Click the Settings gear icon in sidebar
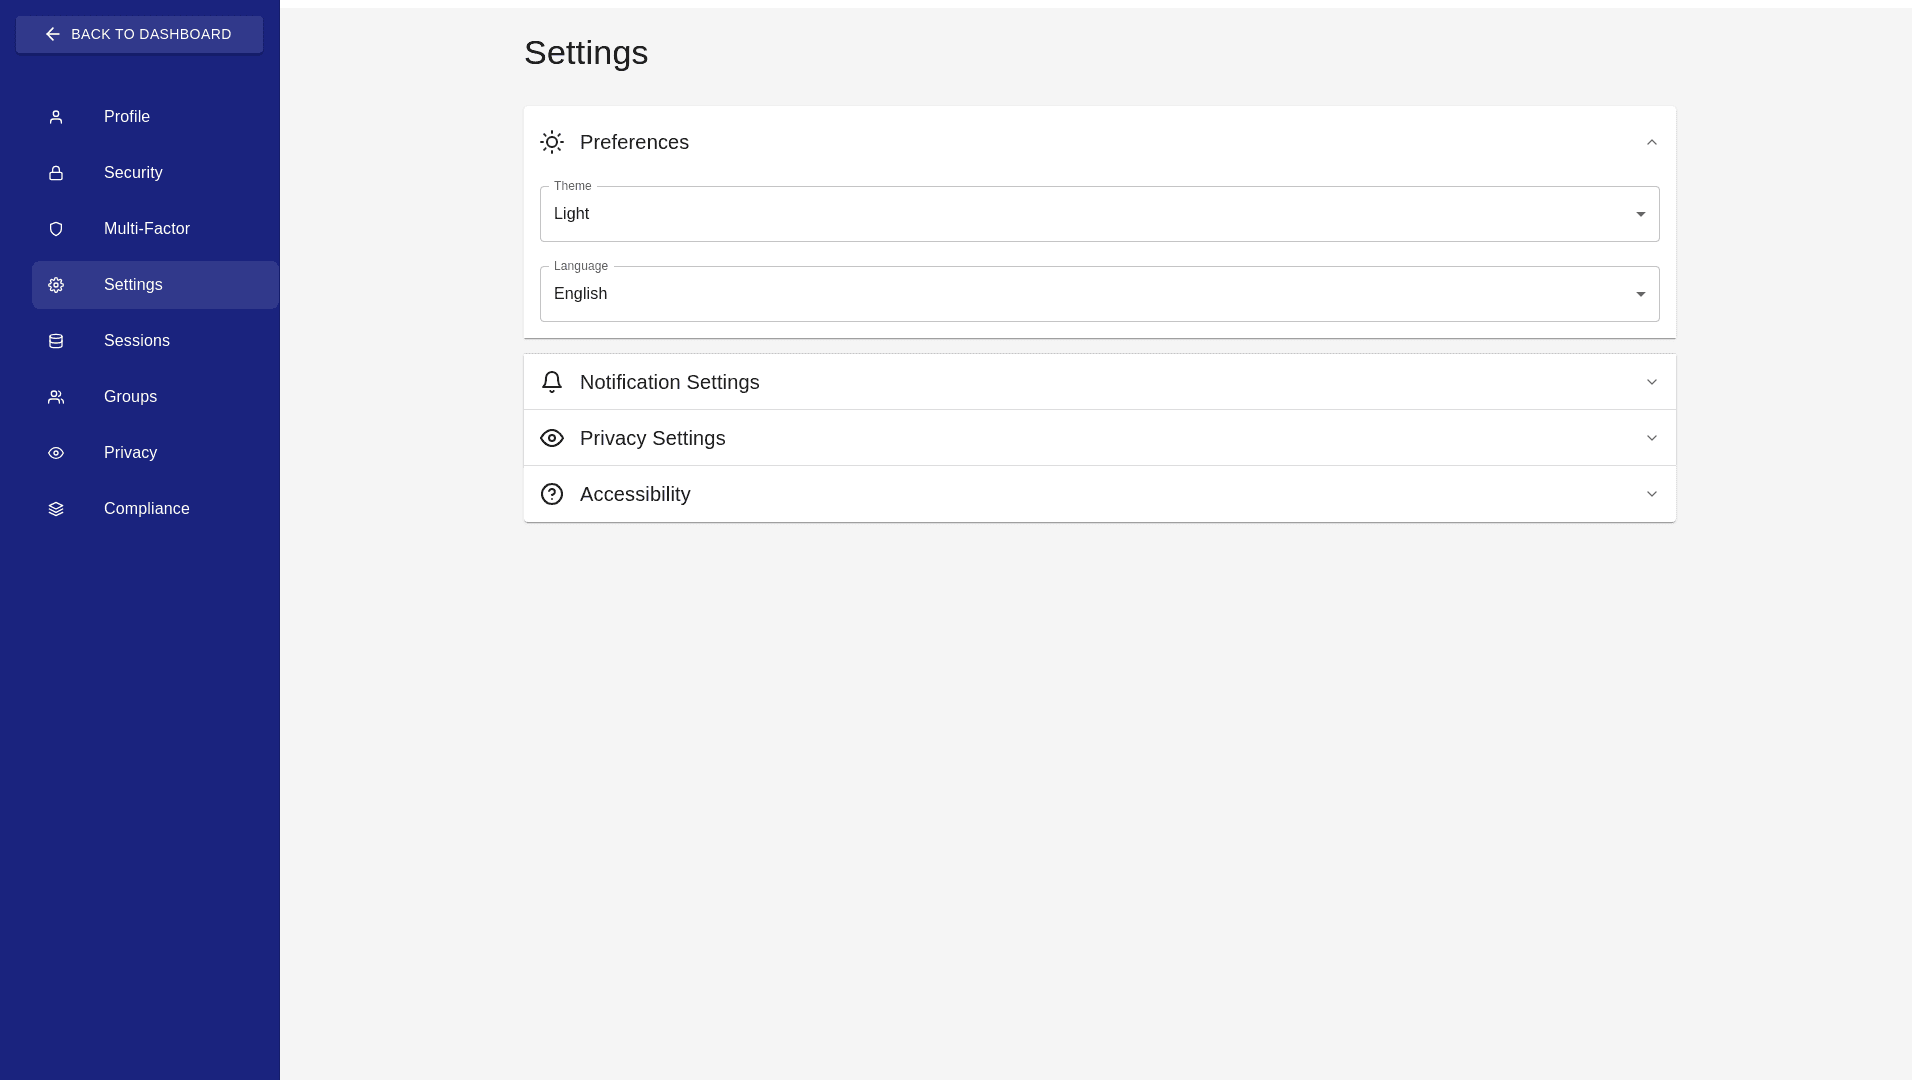 tap(56, 285)
